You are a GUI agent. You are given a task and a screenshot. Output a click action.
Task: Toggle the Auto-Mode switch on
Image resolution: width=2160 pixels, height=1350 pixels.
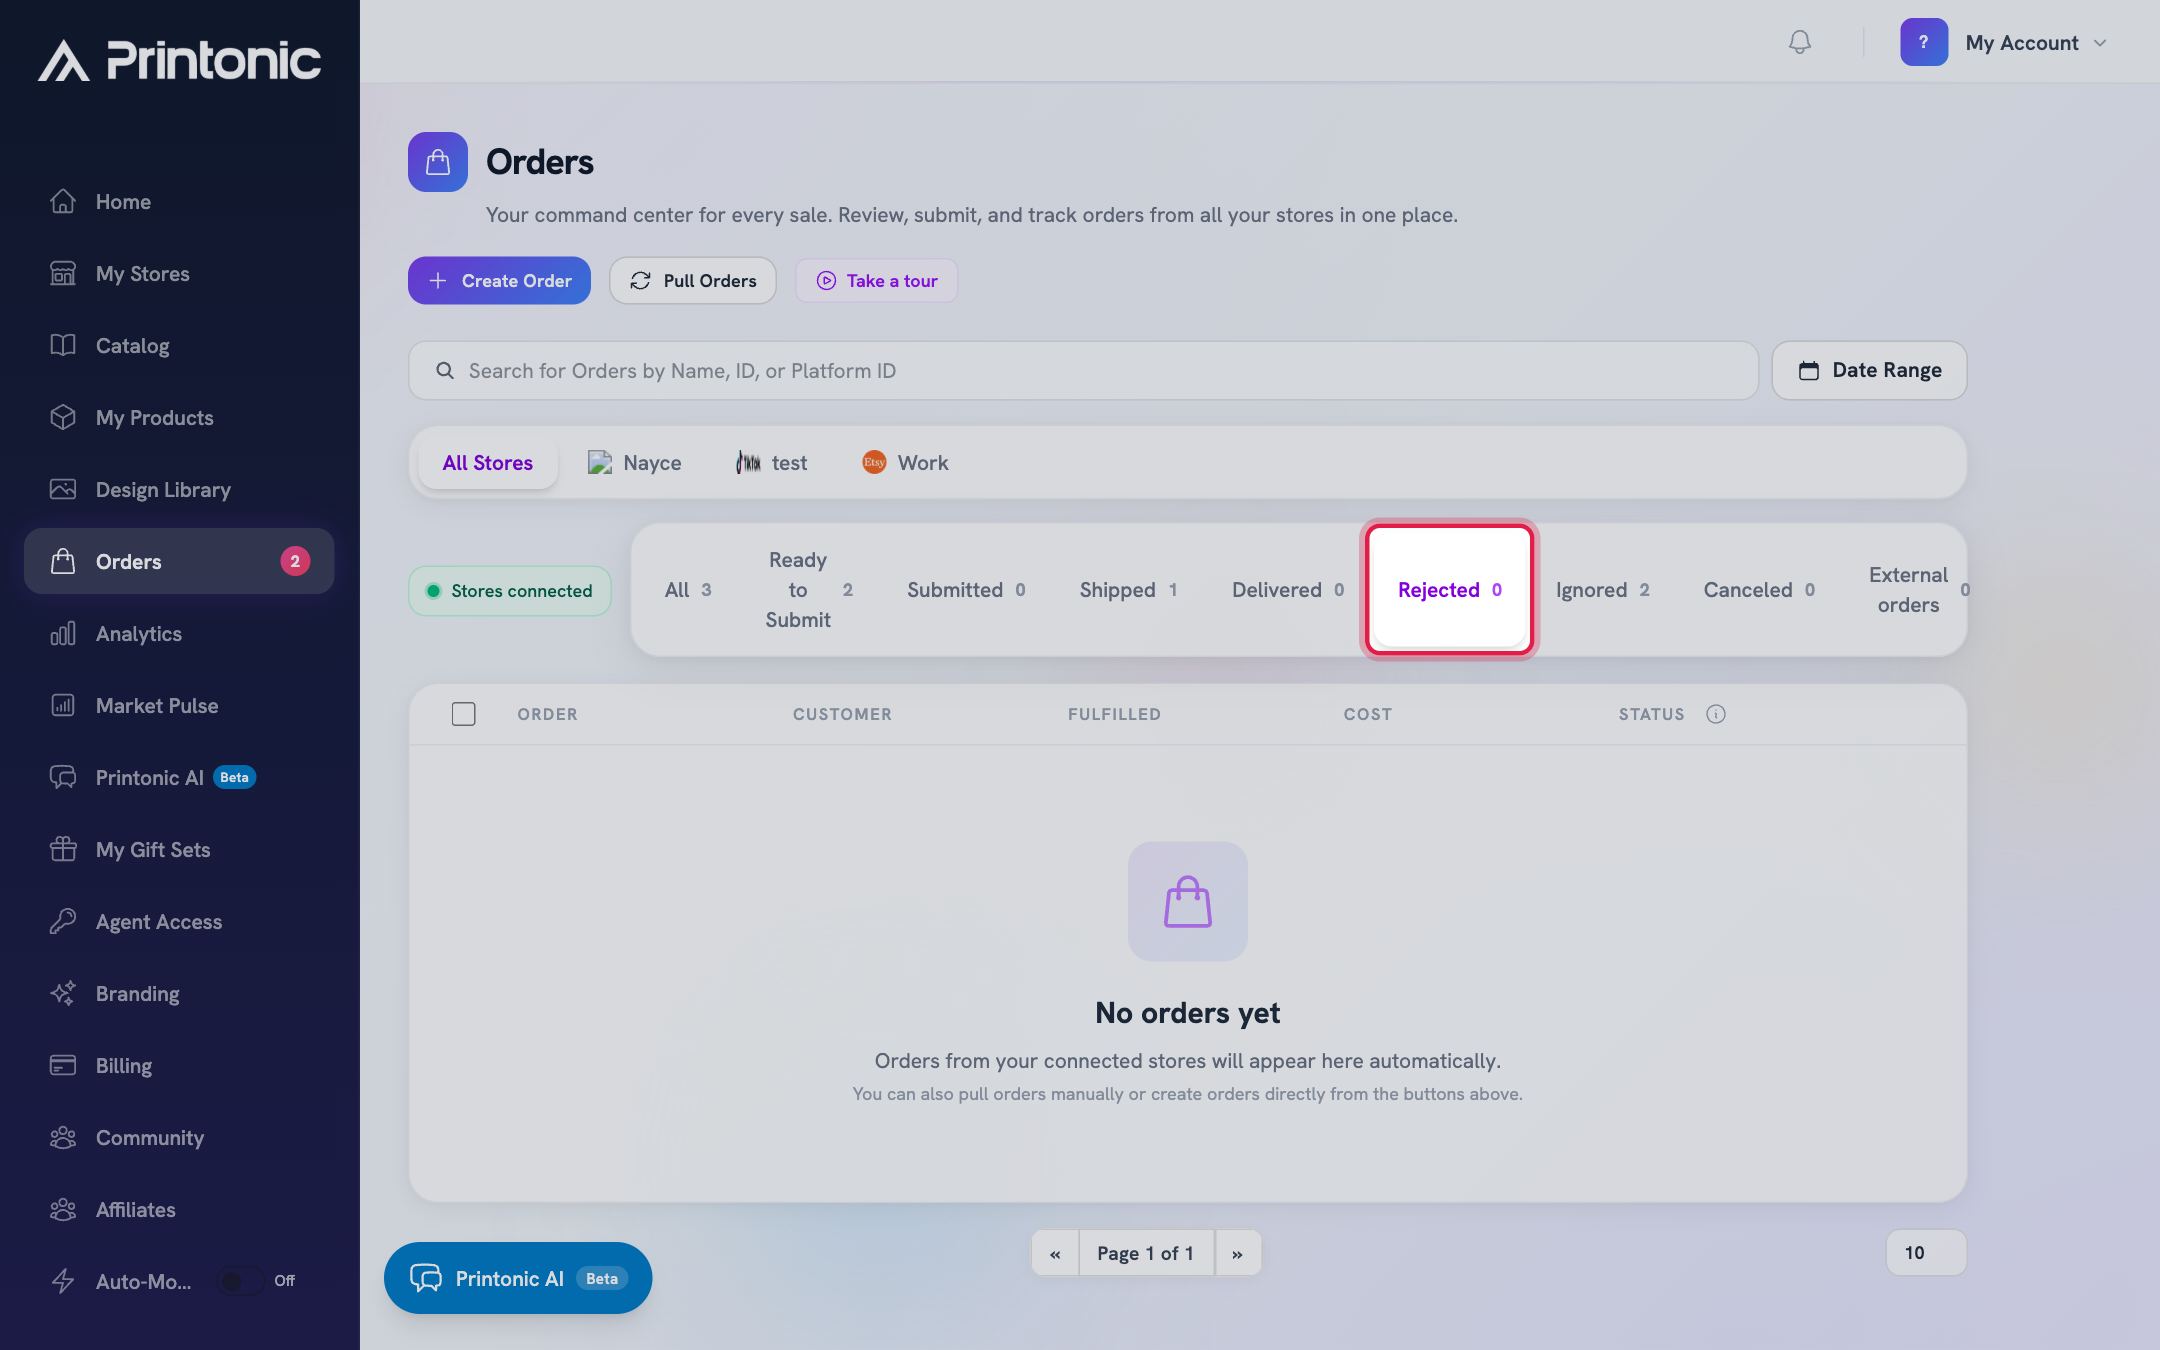(240, 1281)
